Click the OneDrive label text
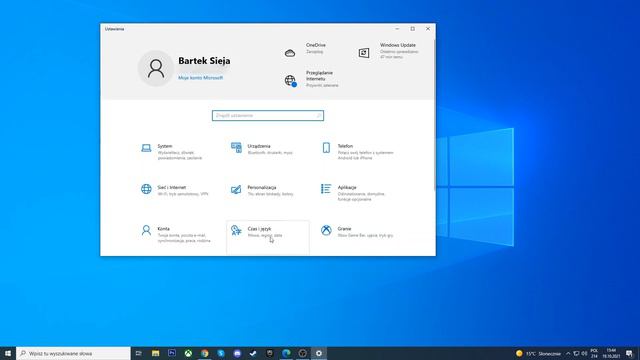Image resolution: width=640 pixels, height=360 pixels. pyautogui.click(x=316, y=45)
